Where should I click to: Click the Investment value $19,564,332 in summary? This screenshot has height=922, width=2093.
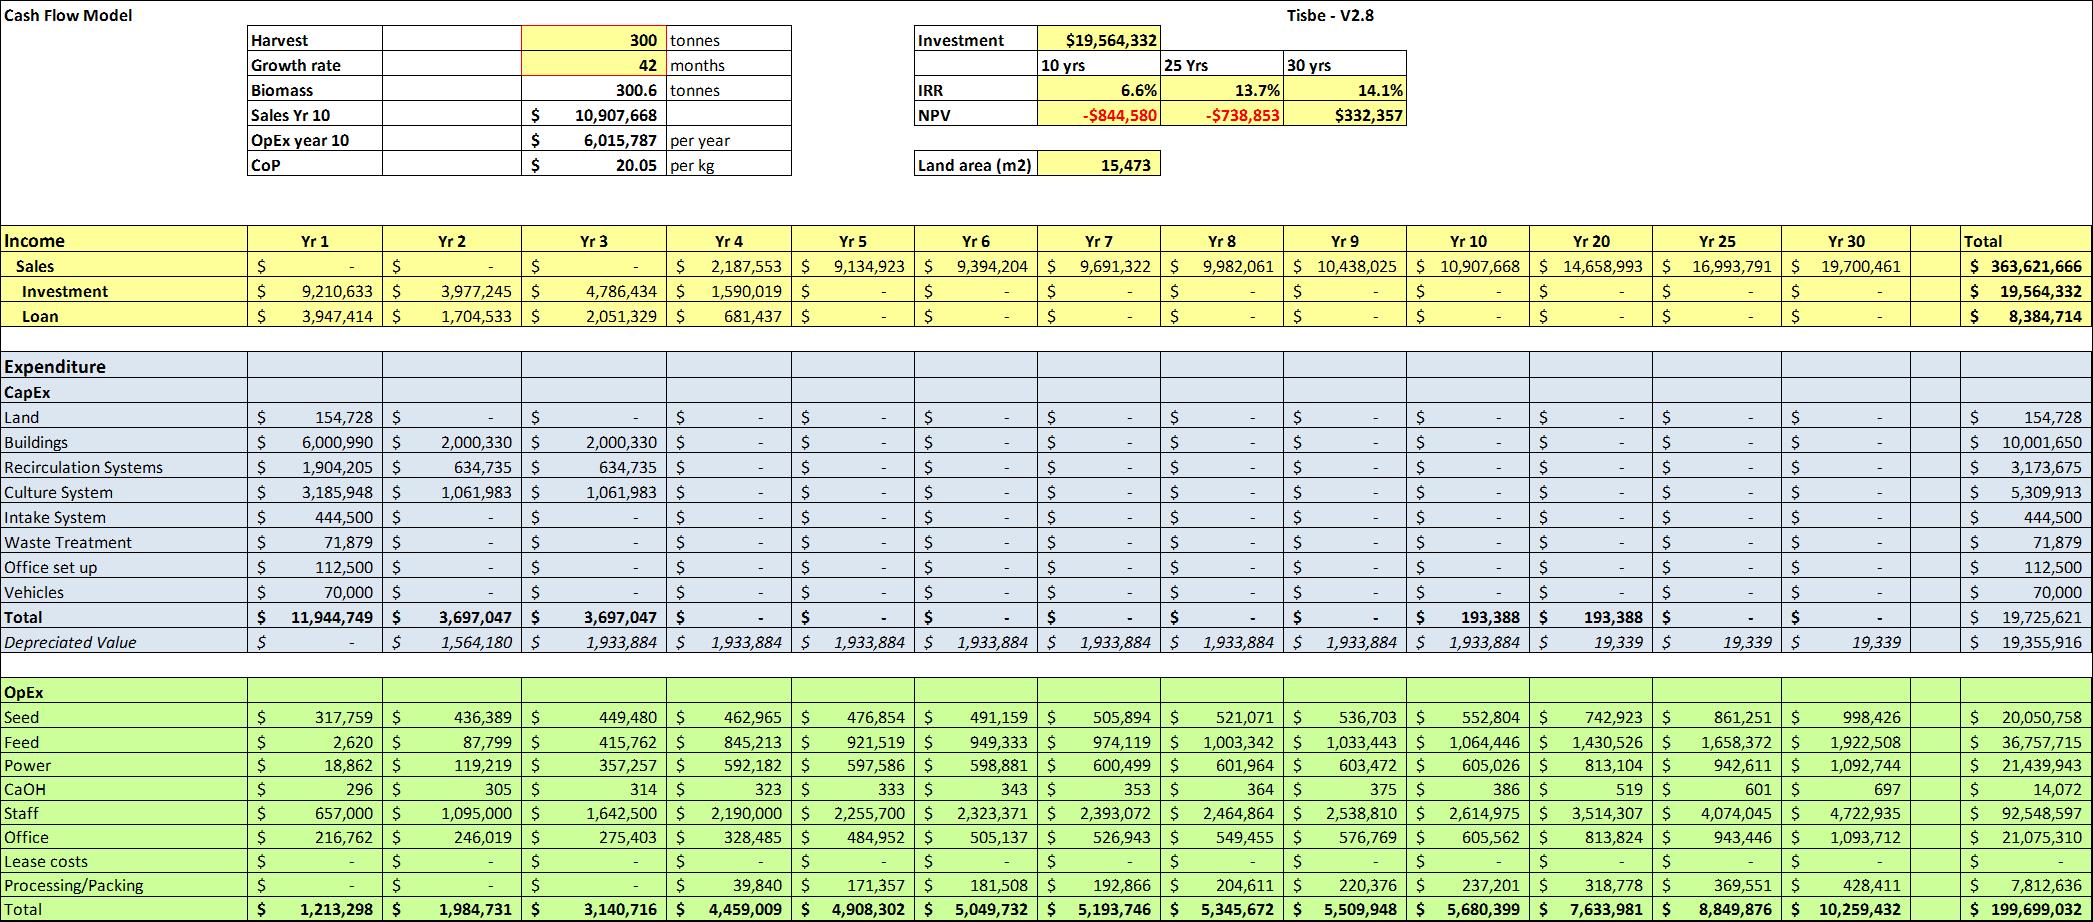1099,39
